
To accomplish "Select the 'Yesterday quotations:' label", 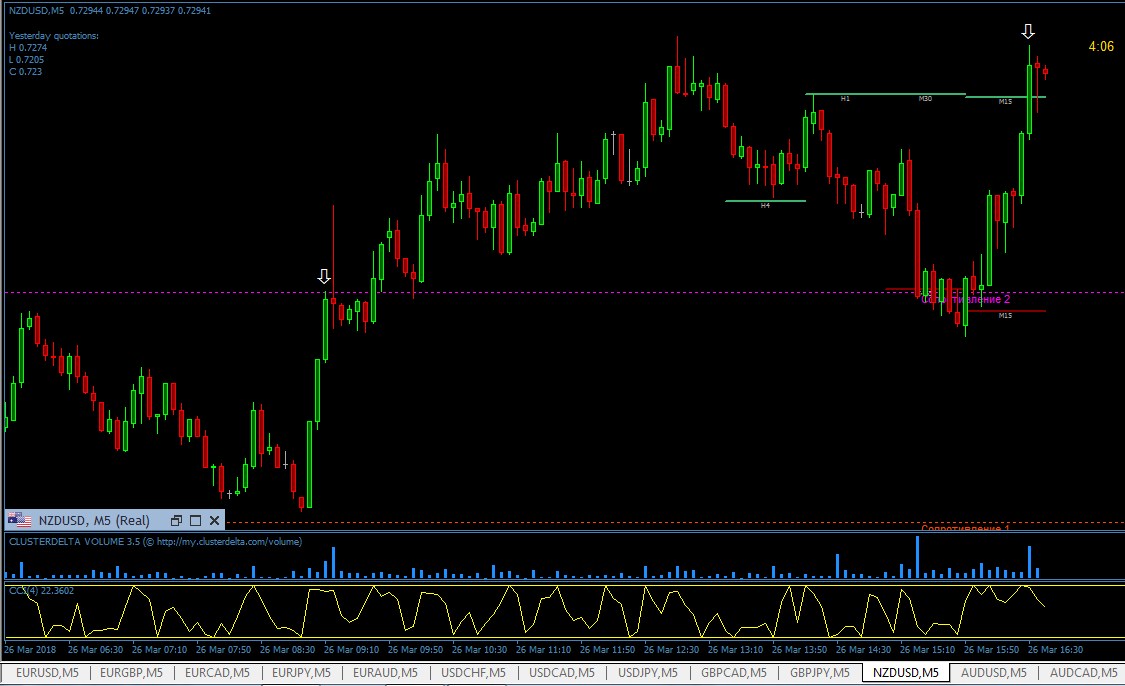I will (x=54, y=36).
